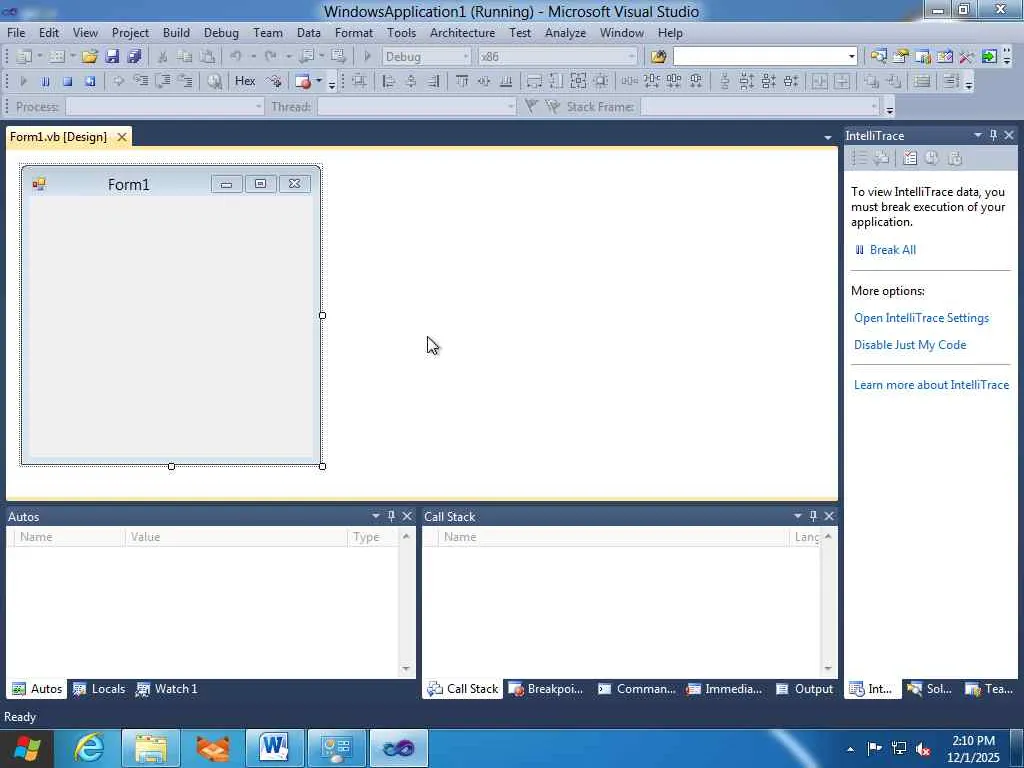
Task: Open Solution Explorer from the toolbar icon
Action: 878,57
